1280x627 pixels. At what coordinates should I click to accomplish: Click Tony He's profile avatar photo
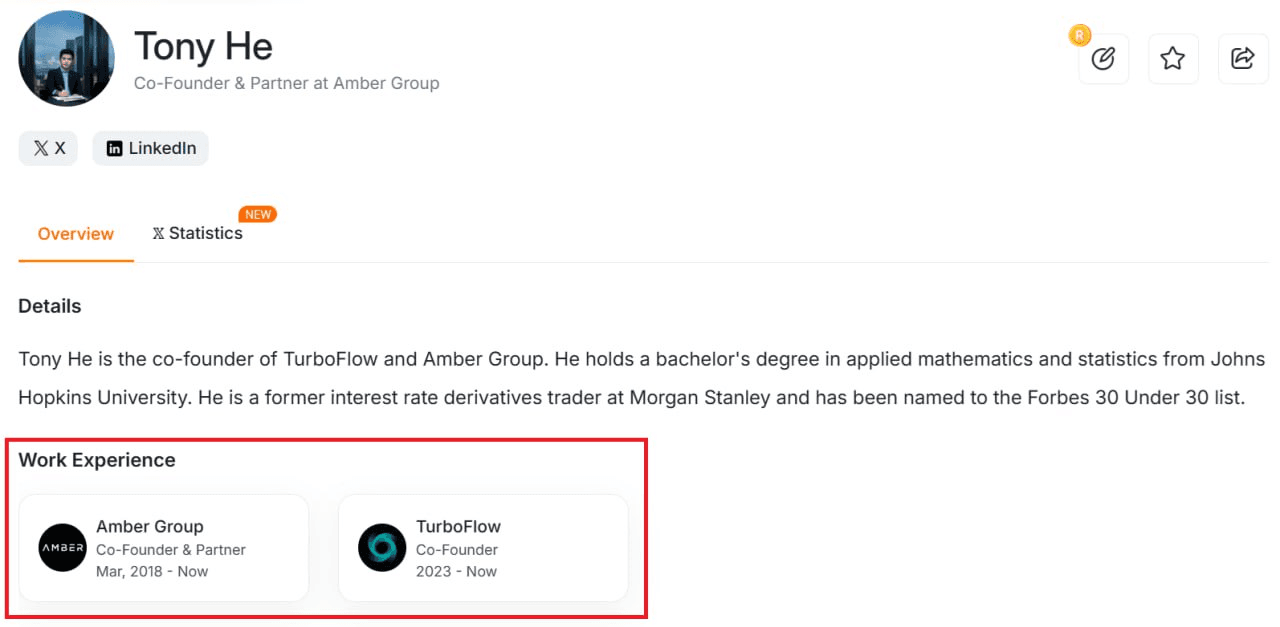(x=66, y=59)
